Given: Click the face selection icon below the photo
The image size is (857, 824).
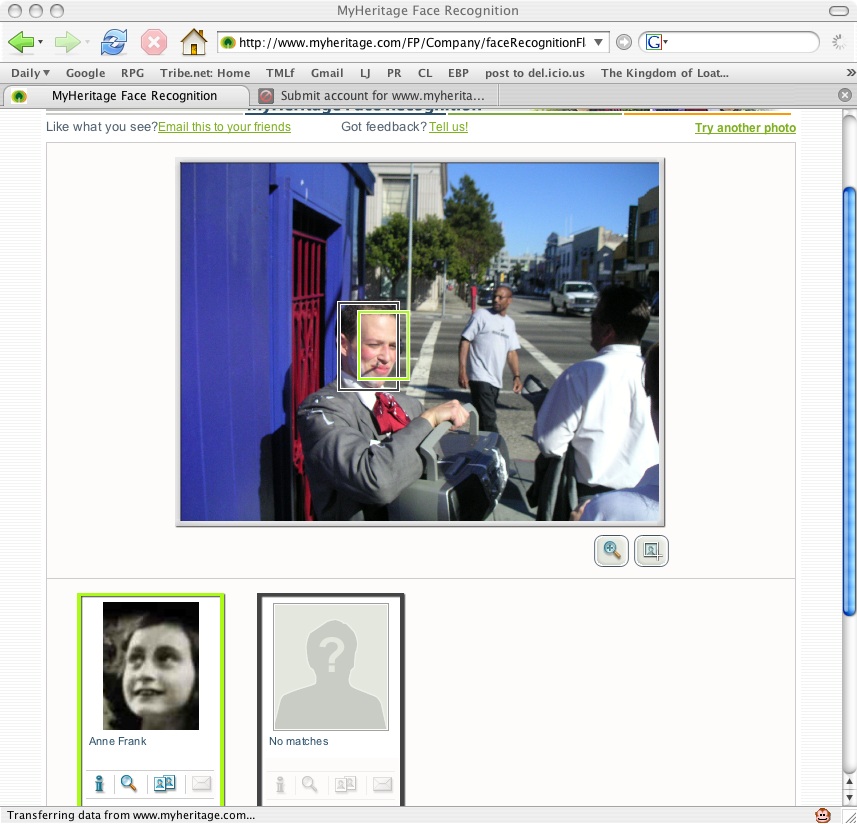Looking at the screenshot, I should tap(651, 550).
